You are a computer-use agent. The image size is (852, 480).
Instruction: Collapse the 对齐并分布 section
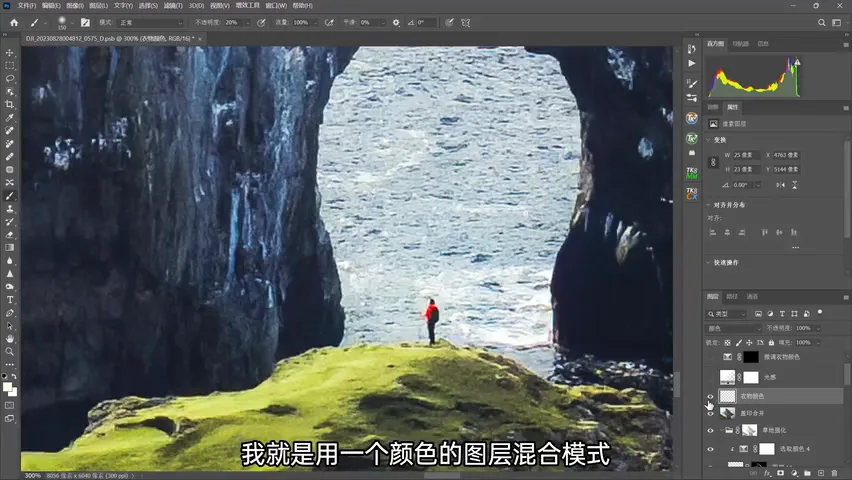[709, 205]
